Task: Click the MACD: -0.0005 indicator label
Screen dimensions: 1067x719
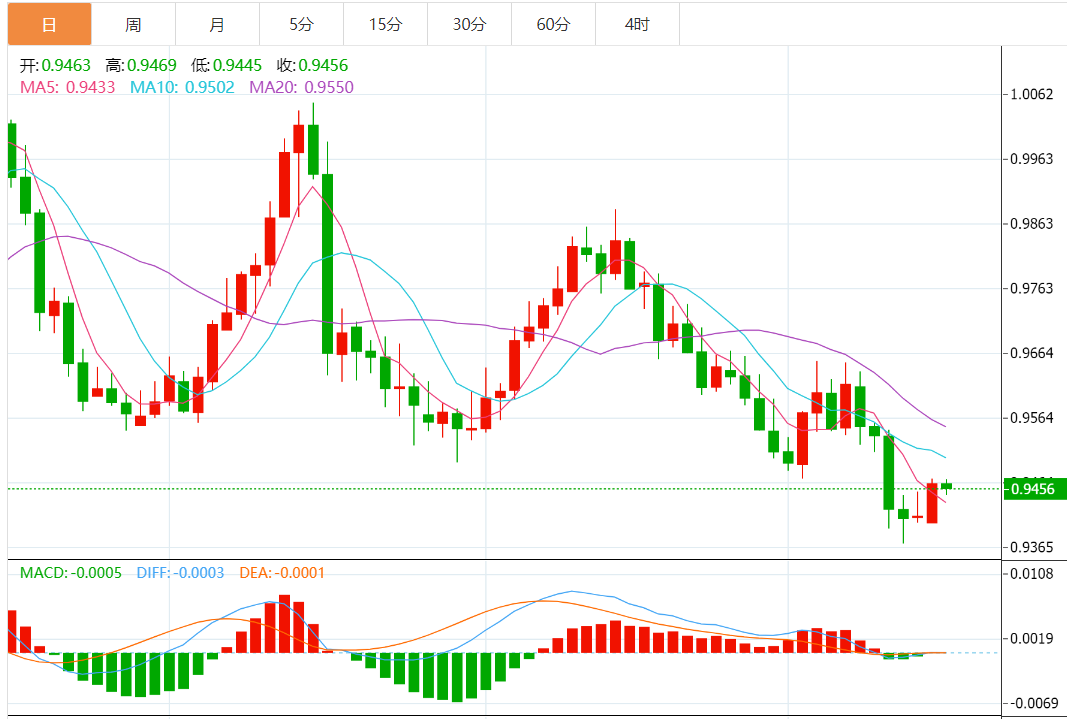Action: (x=71, y=573)
